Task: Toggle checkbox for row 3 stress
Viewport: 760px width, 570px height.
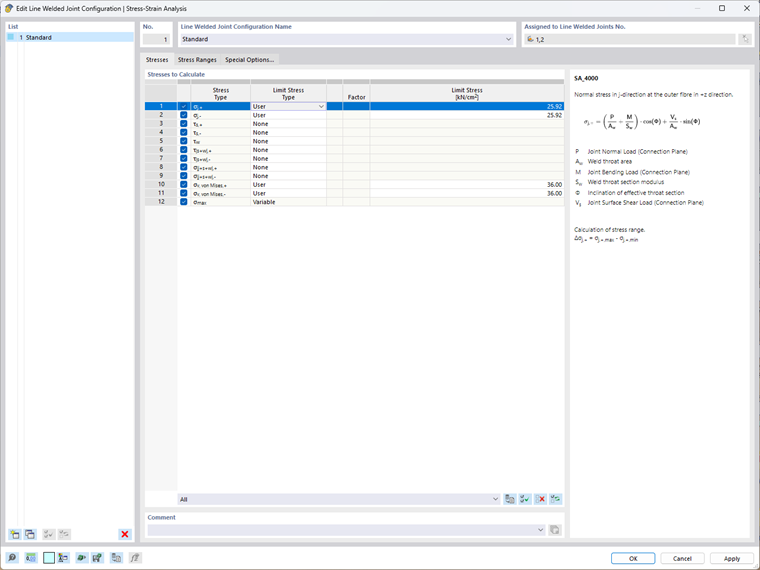Action: (184, 124)
